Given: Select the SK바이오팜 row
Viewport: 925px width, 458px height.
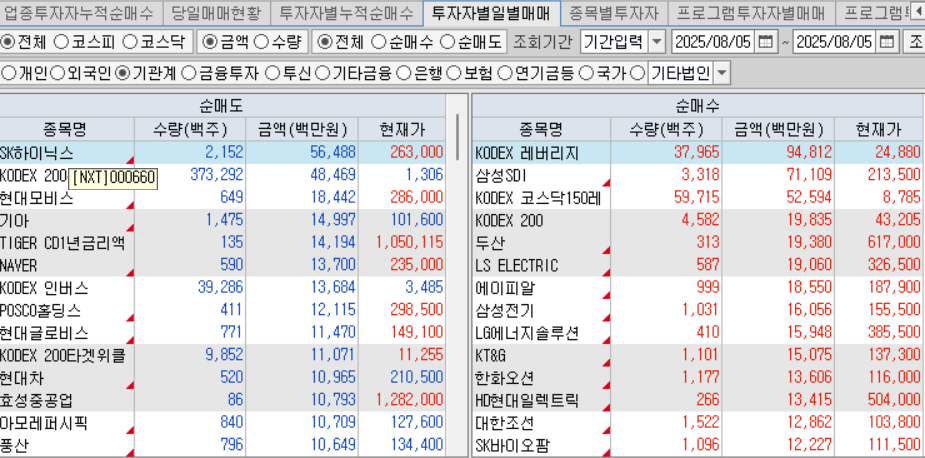Looking at the screenshot, I should (698, 446).
